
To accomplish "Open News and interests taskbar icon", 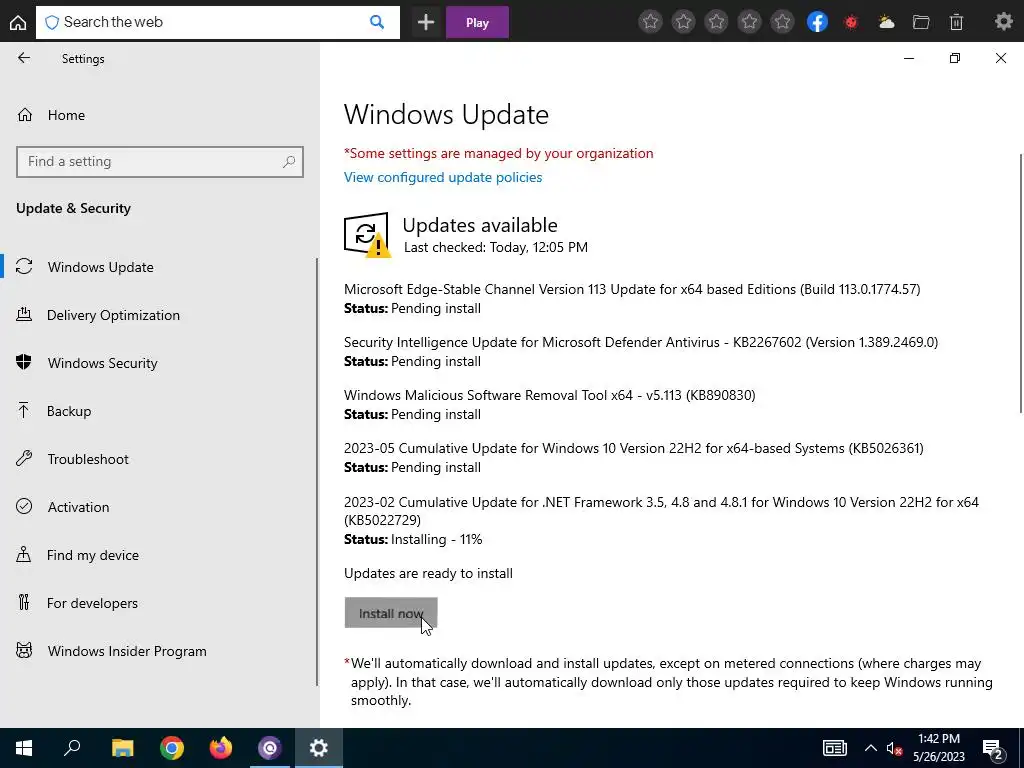I will [x=835, y=748].
